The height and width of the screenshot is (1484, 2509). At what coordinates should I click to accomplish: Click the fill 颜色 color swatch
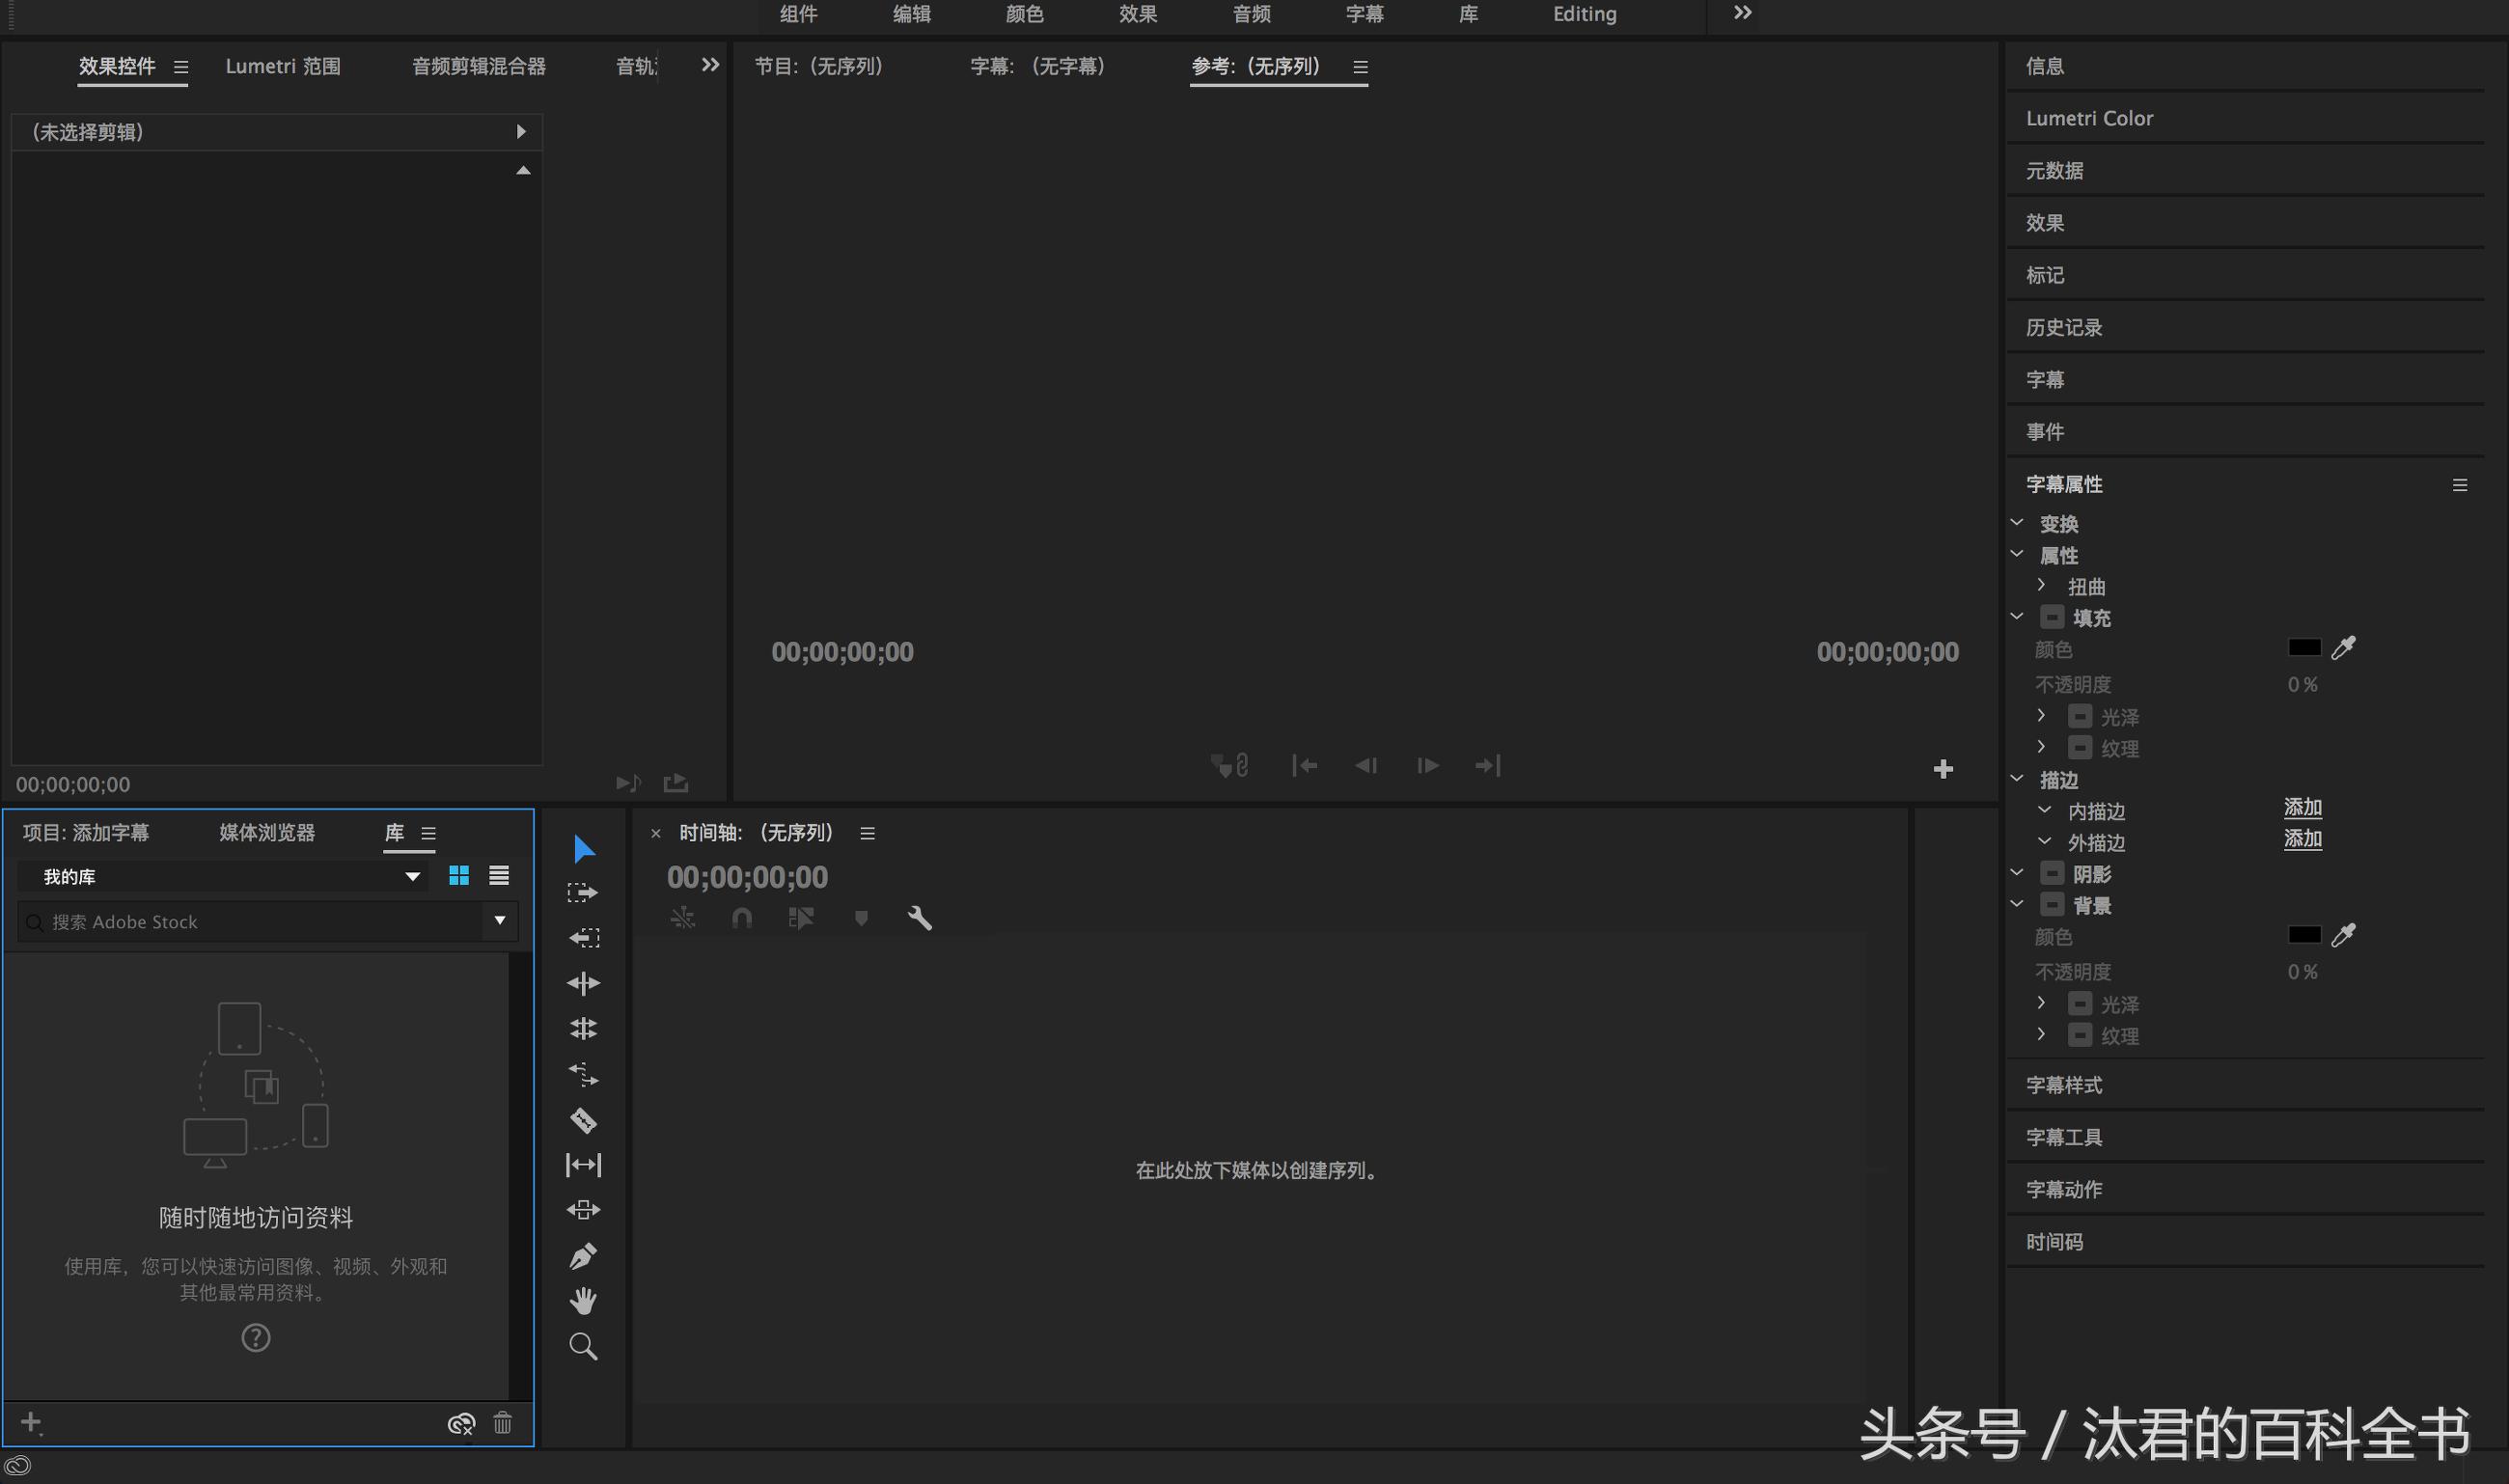pyautogui.click(x=2304, y=646)
